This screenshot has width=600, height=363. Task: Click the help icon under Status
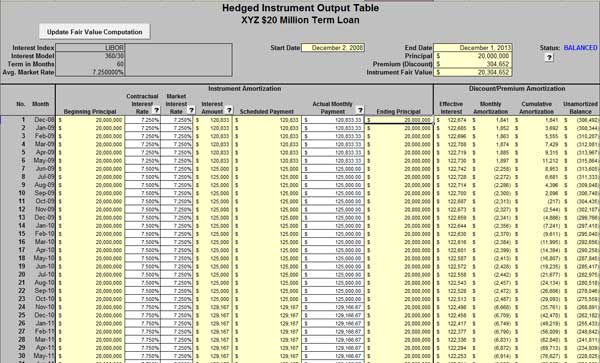[549, 57]
